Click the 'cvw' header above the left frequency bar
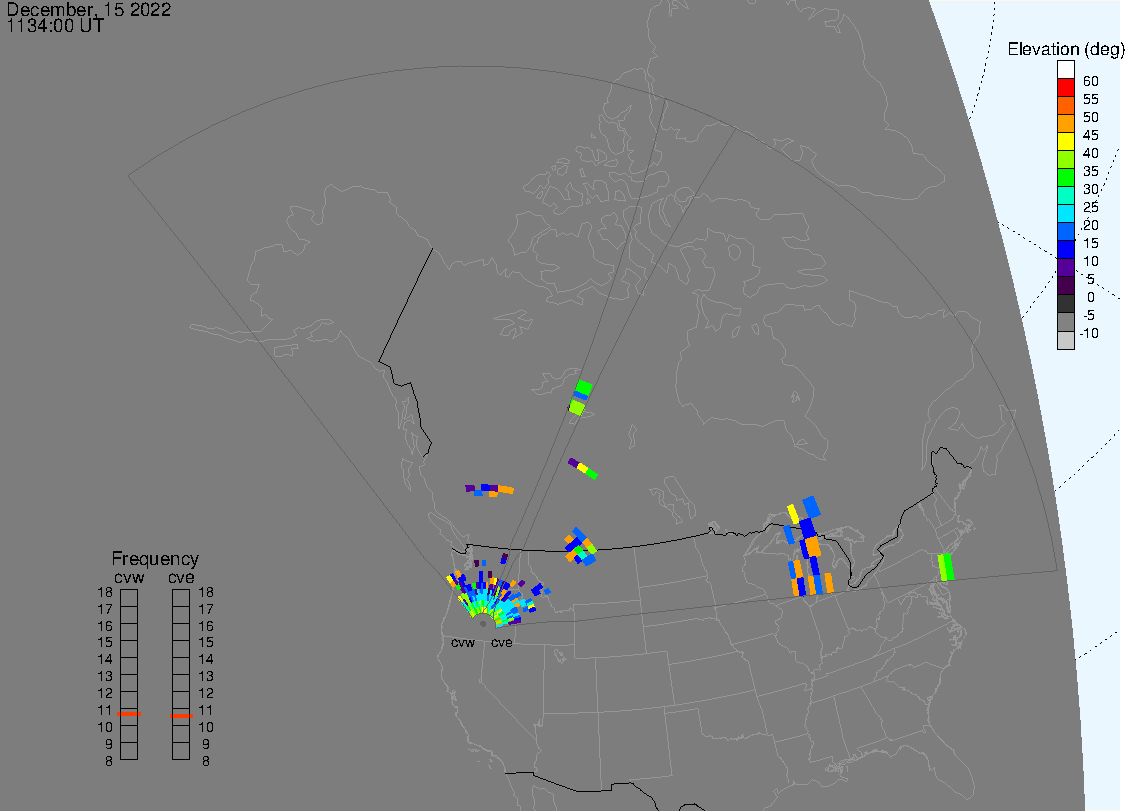The image size is (1125, 811). [129, 578]
